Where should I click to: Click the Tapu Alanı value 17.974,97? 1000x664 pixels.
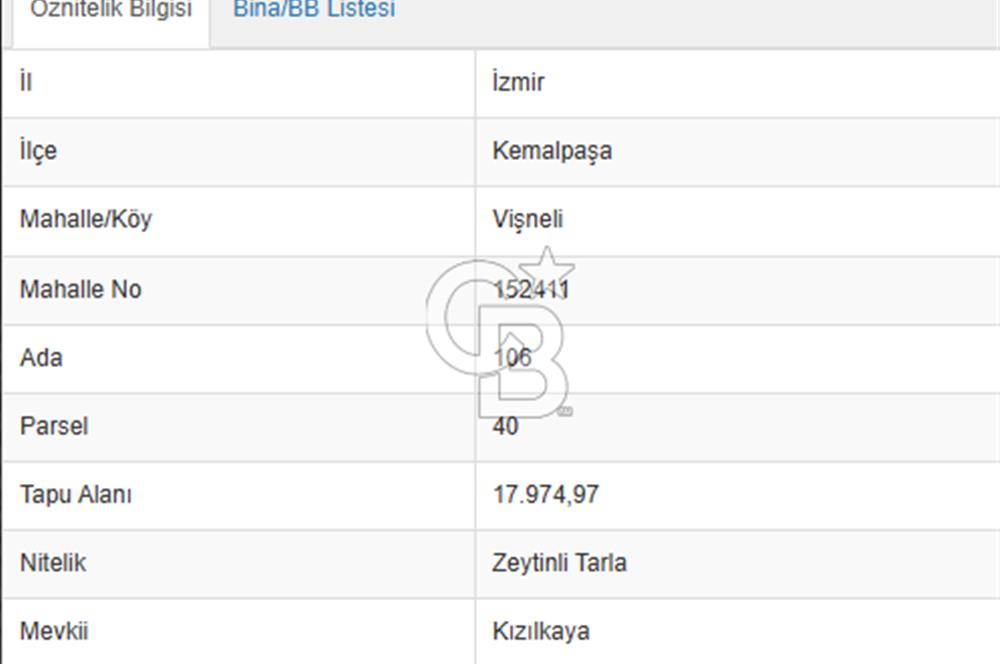(544, 494)
